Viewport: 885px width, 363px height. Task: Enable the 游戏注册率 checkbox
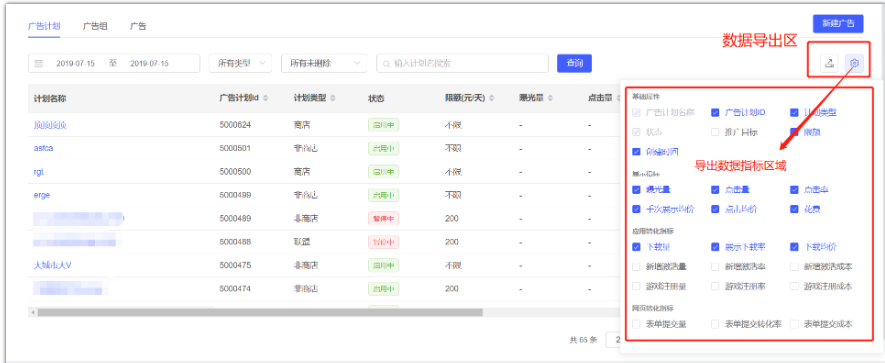tap(715, 286)
